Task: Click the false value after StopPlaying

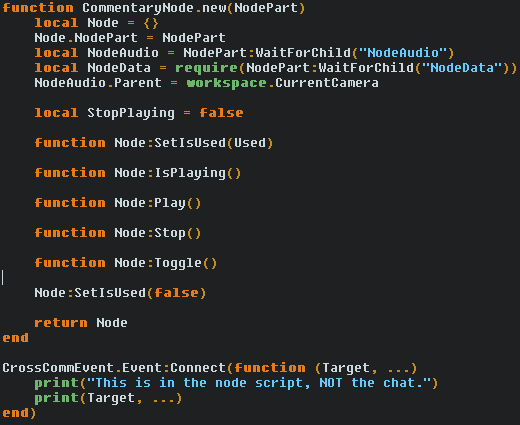Action: point(221,113)
